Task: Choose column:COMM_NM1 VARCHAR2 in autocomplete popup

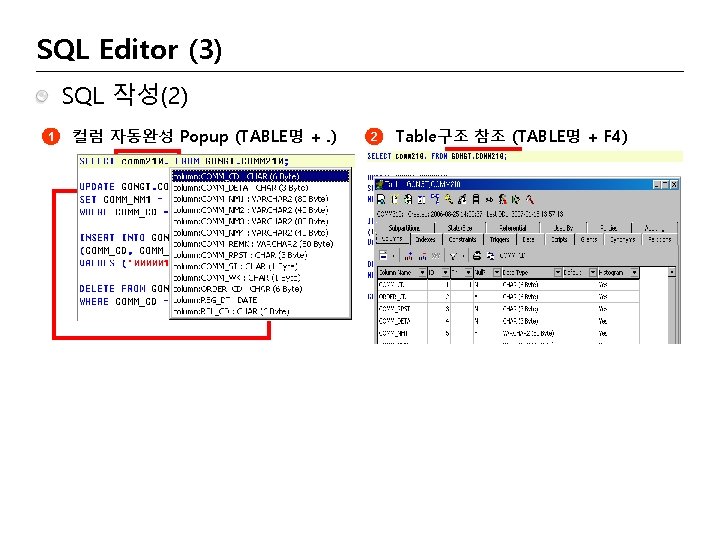Action: [x=260, y=199]
